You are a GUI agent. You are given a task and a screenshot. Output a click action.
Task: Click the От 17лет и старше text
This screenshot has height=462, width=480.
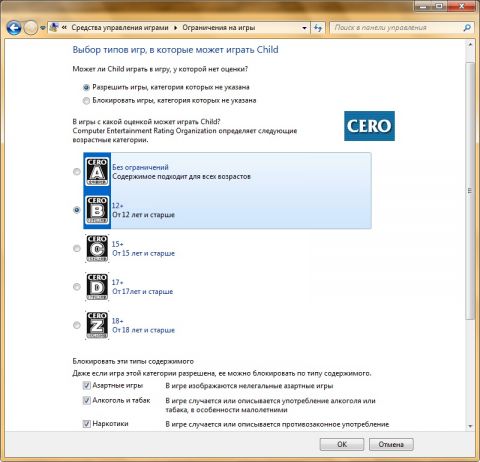(143, 292)
